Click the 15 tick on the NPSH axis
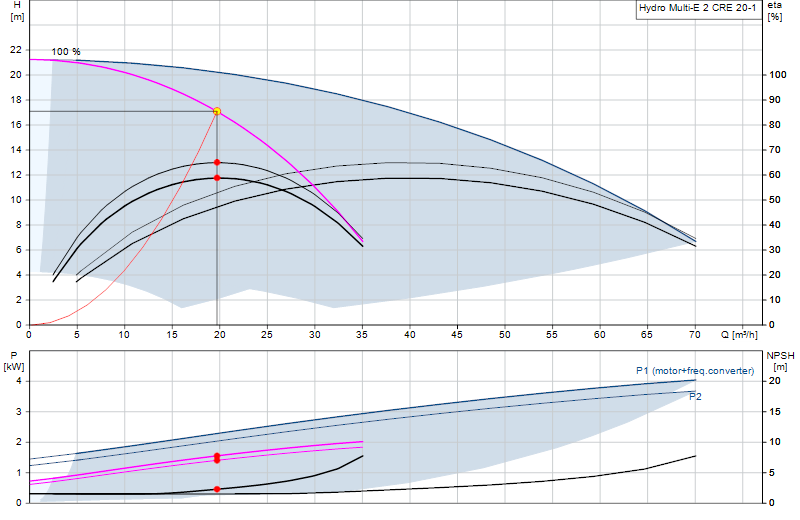The width and height of the screenshot is (800, 520). [x=774, y=411]
